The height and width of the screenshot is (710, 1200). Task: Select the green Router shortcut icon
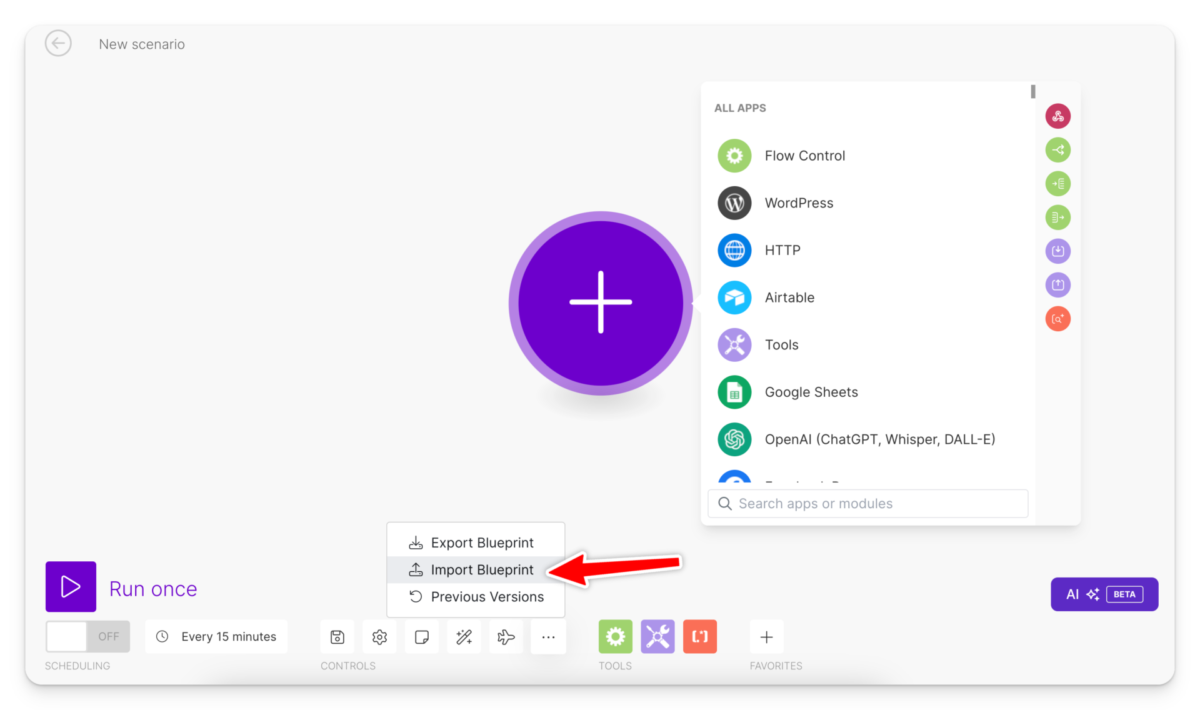coord(1058,149)
